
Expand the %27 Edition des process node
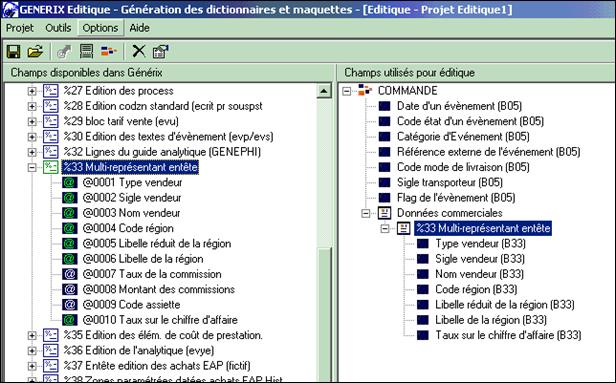coord(32,91)
